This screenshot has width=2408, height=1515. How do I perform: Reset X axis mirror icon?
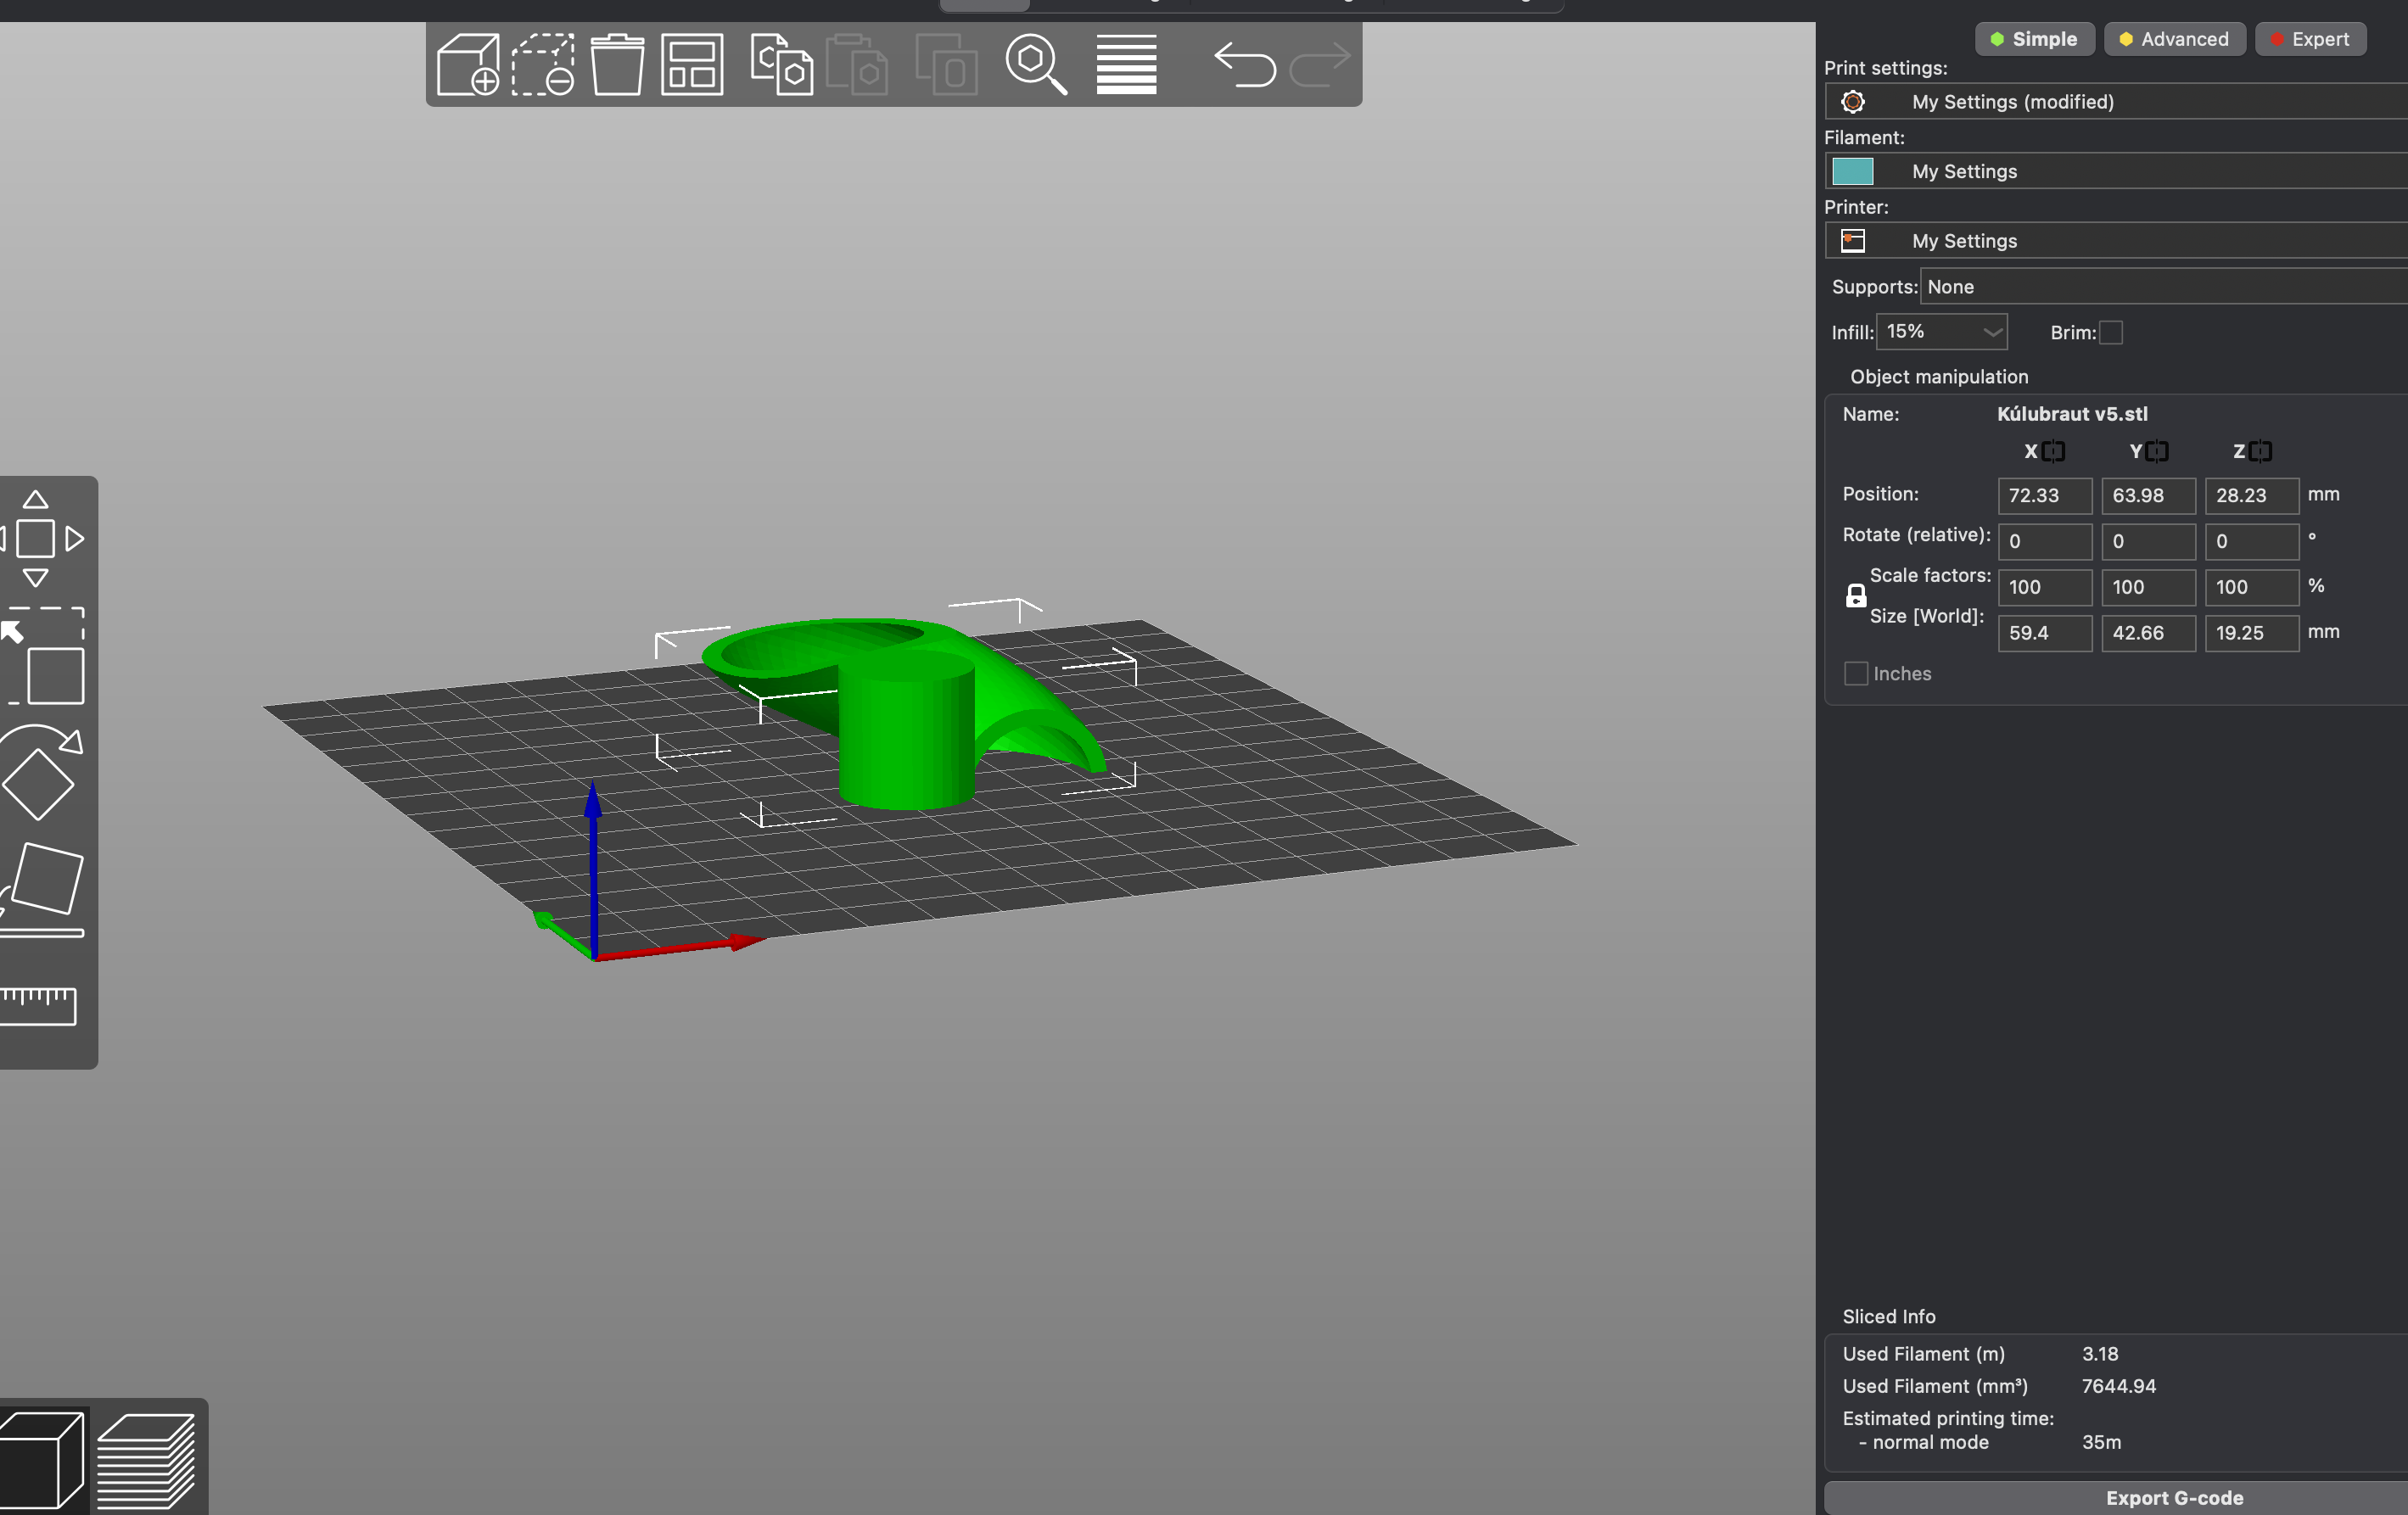point(2053,451)
